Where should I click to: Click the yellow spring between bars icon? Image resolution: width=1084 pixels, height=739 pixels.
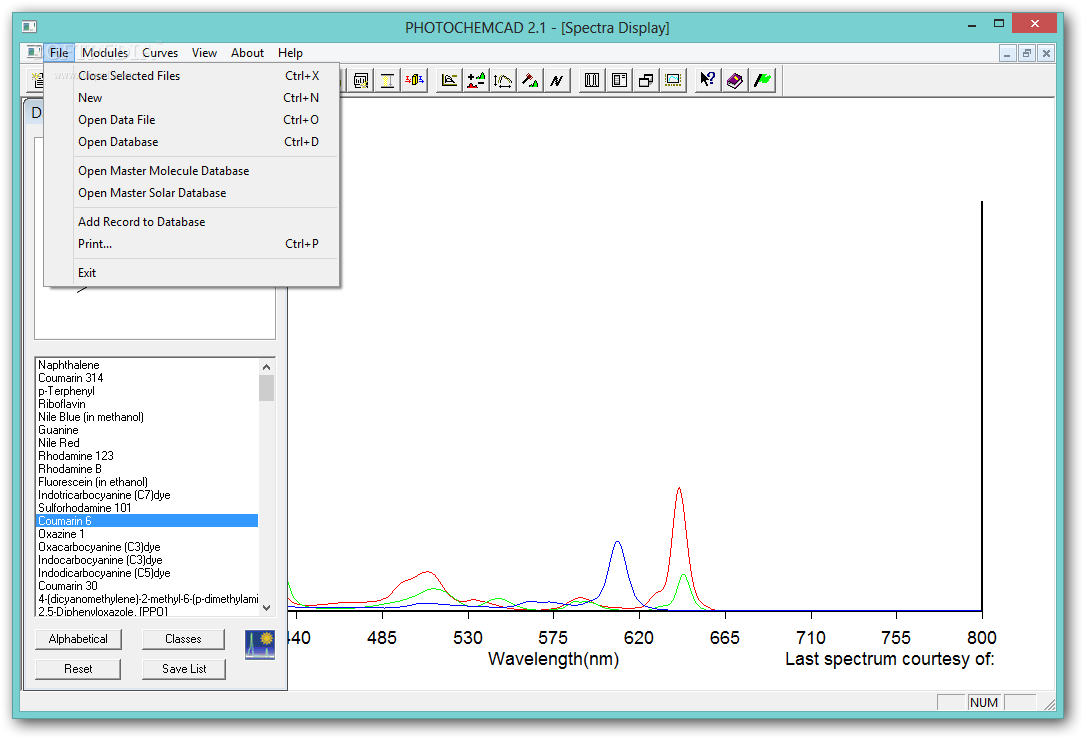pos(387,80)
